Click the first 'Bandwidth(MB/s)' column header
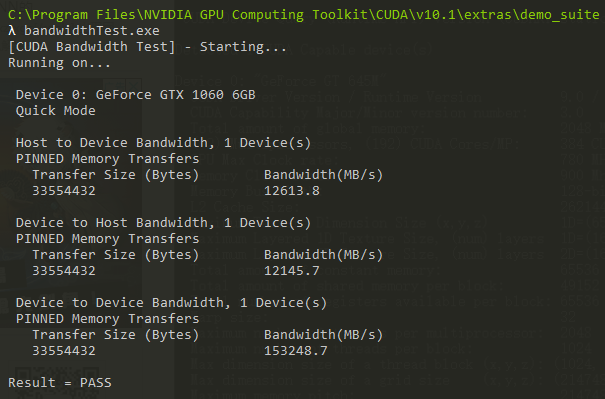 [x=323, y=175]
